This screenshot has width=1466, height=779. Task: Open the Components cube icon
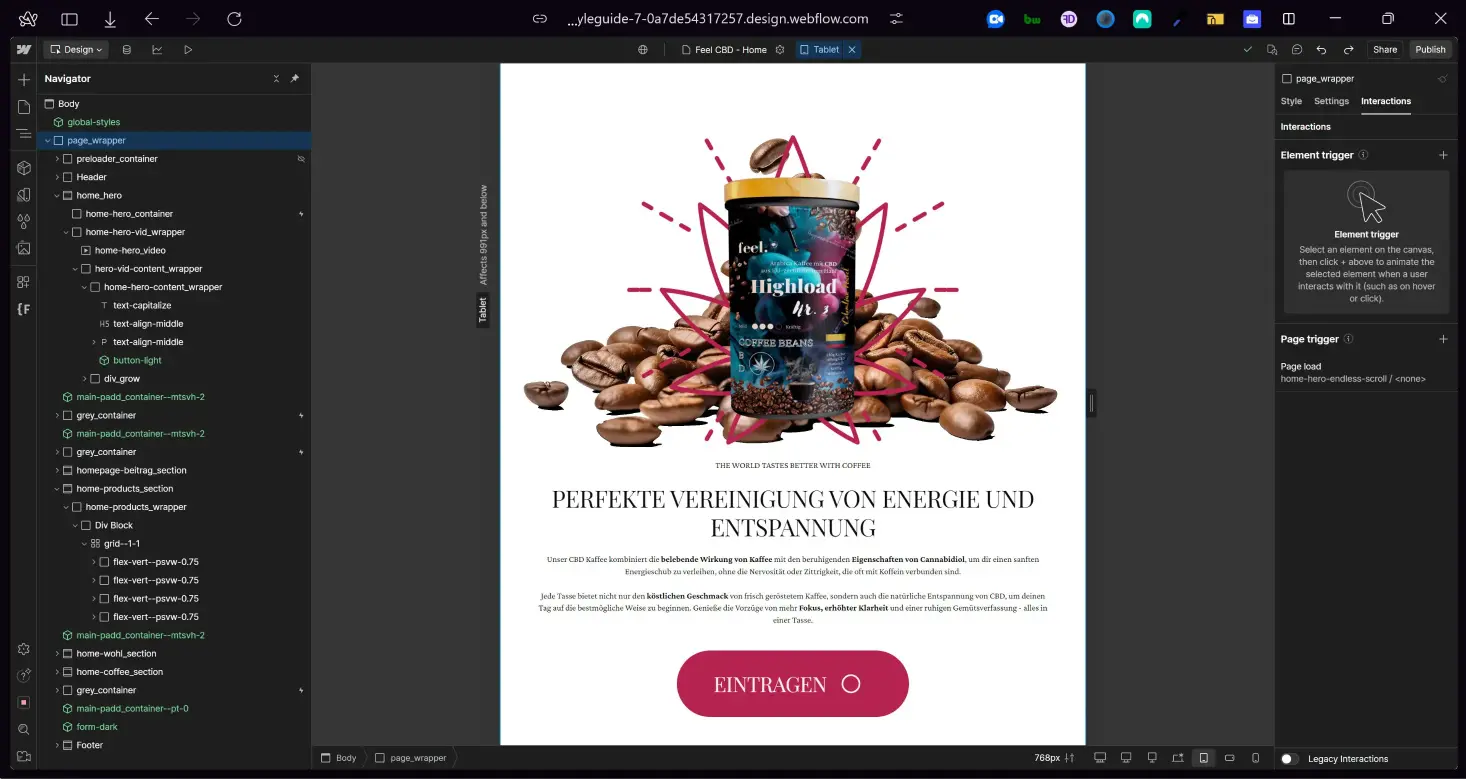[24, 168]
